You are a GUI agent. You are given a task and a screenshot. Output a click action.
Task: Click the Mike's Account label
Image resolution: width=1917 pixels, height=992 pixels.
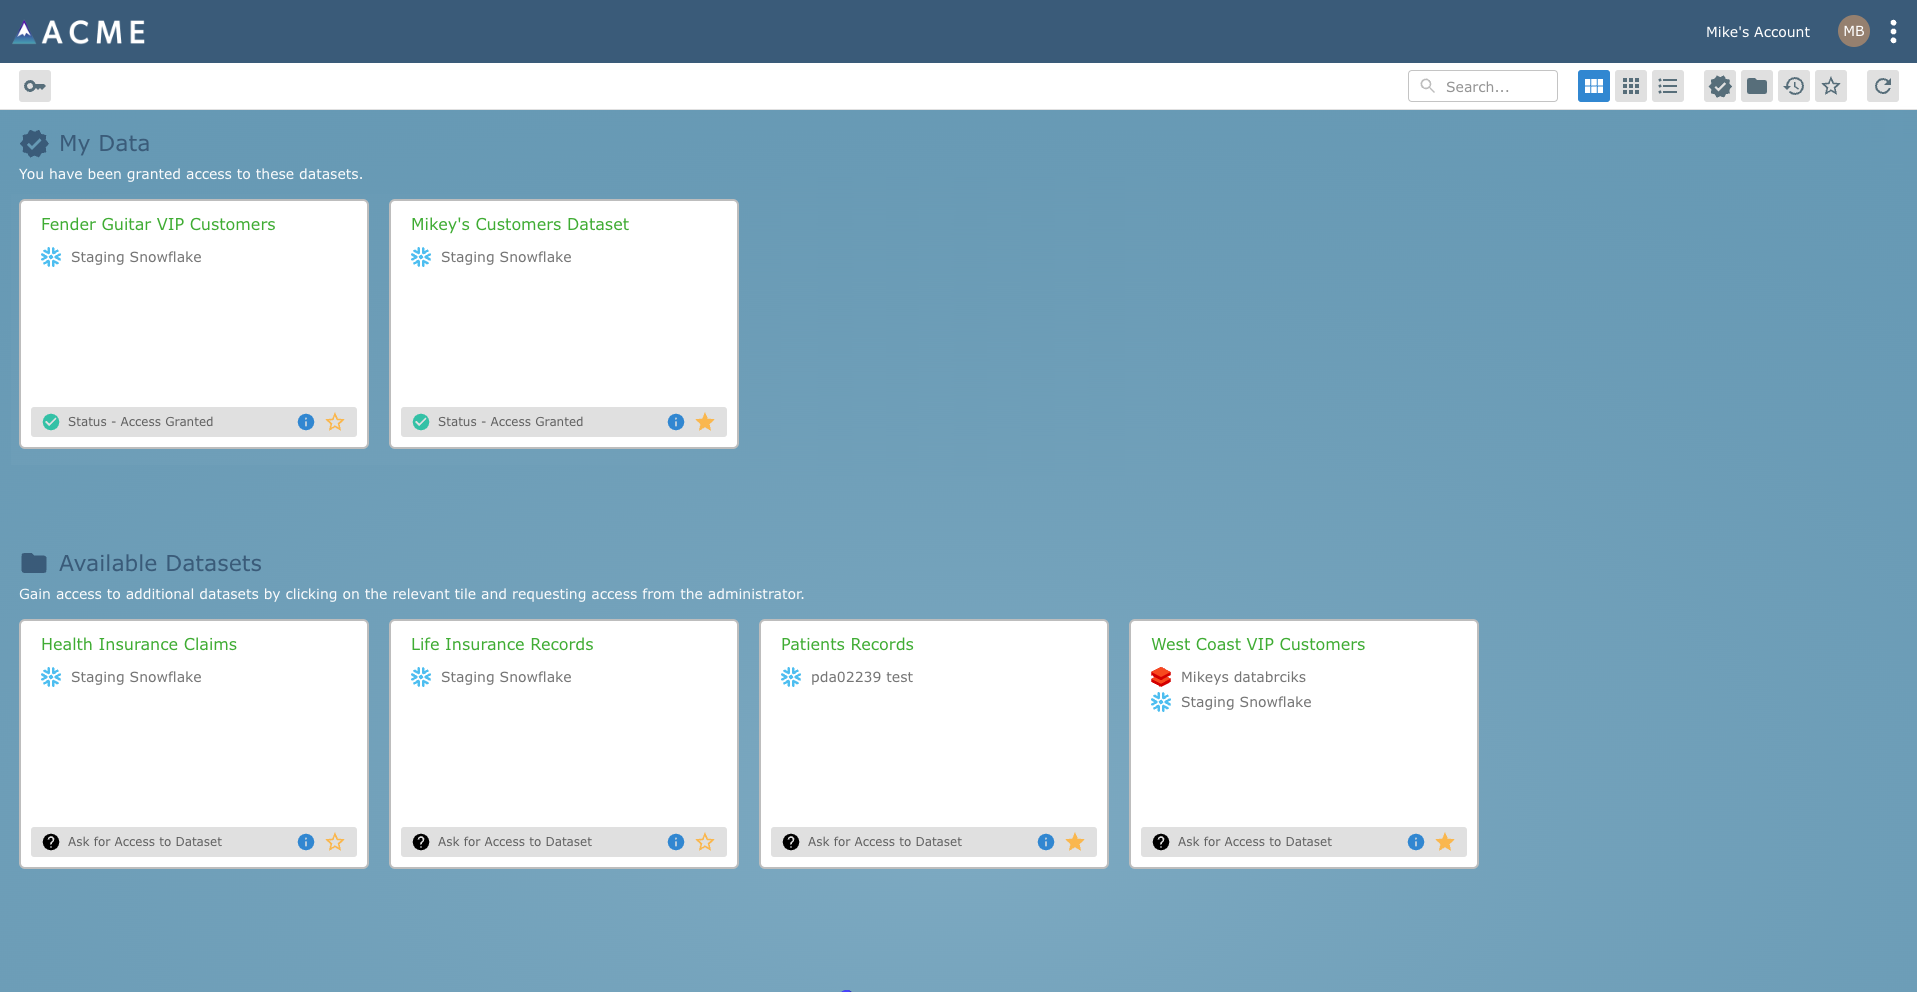click(x=1757, y=32)
